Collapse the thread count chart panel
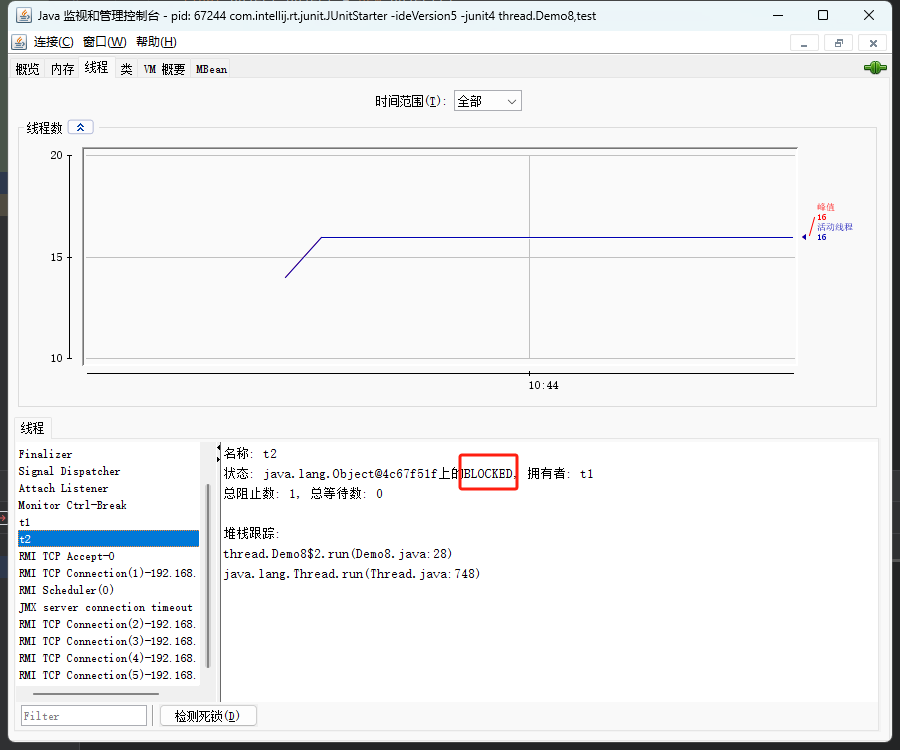The image size is (900, 750). [80, 127]
